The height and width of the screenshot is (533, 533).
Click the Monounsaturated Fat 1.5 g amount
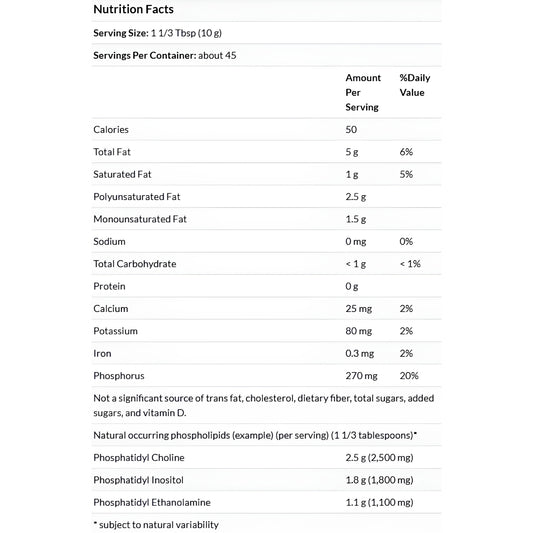click(356, 219)
